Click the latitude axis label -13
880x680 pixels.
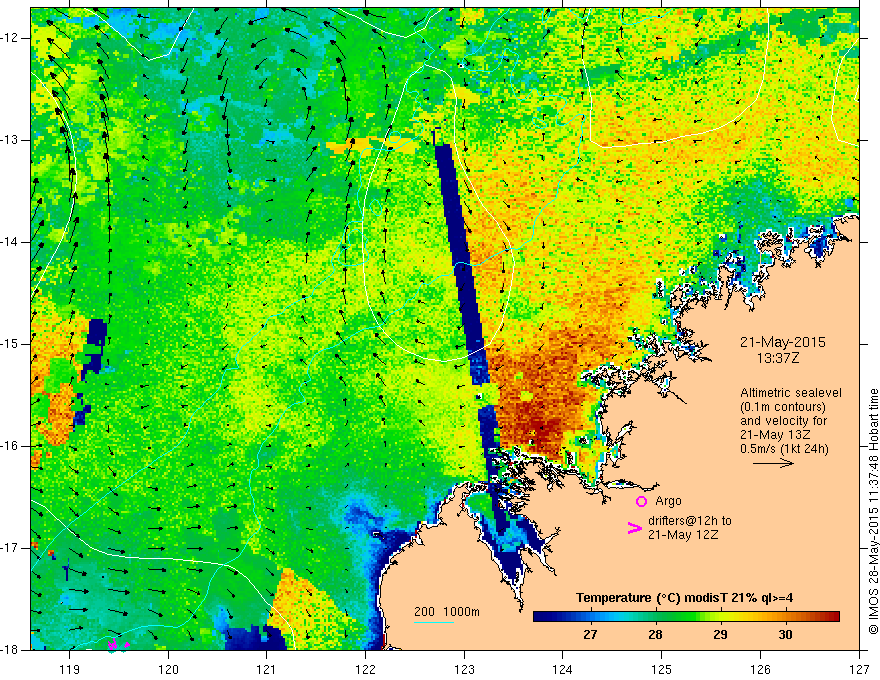[x=11, y=140]
